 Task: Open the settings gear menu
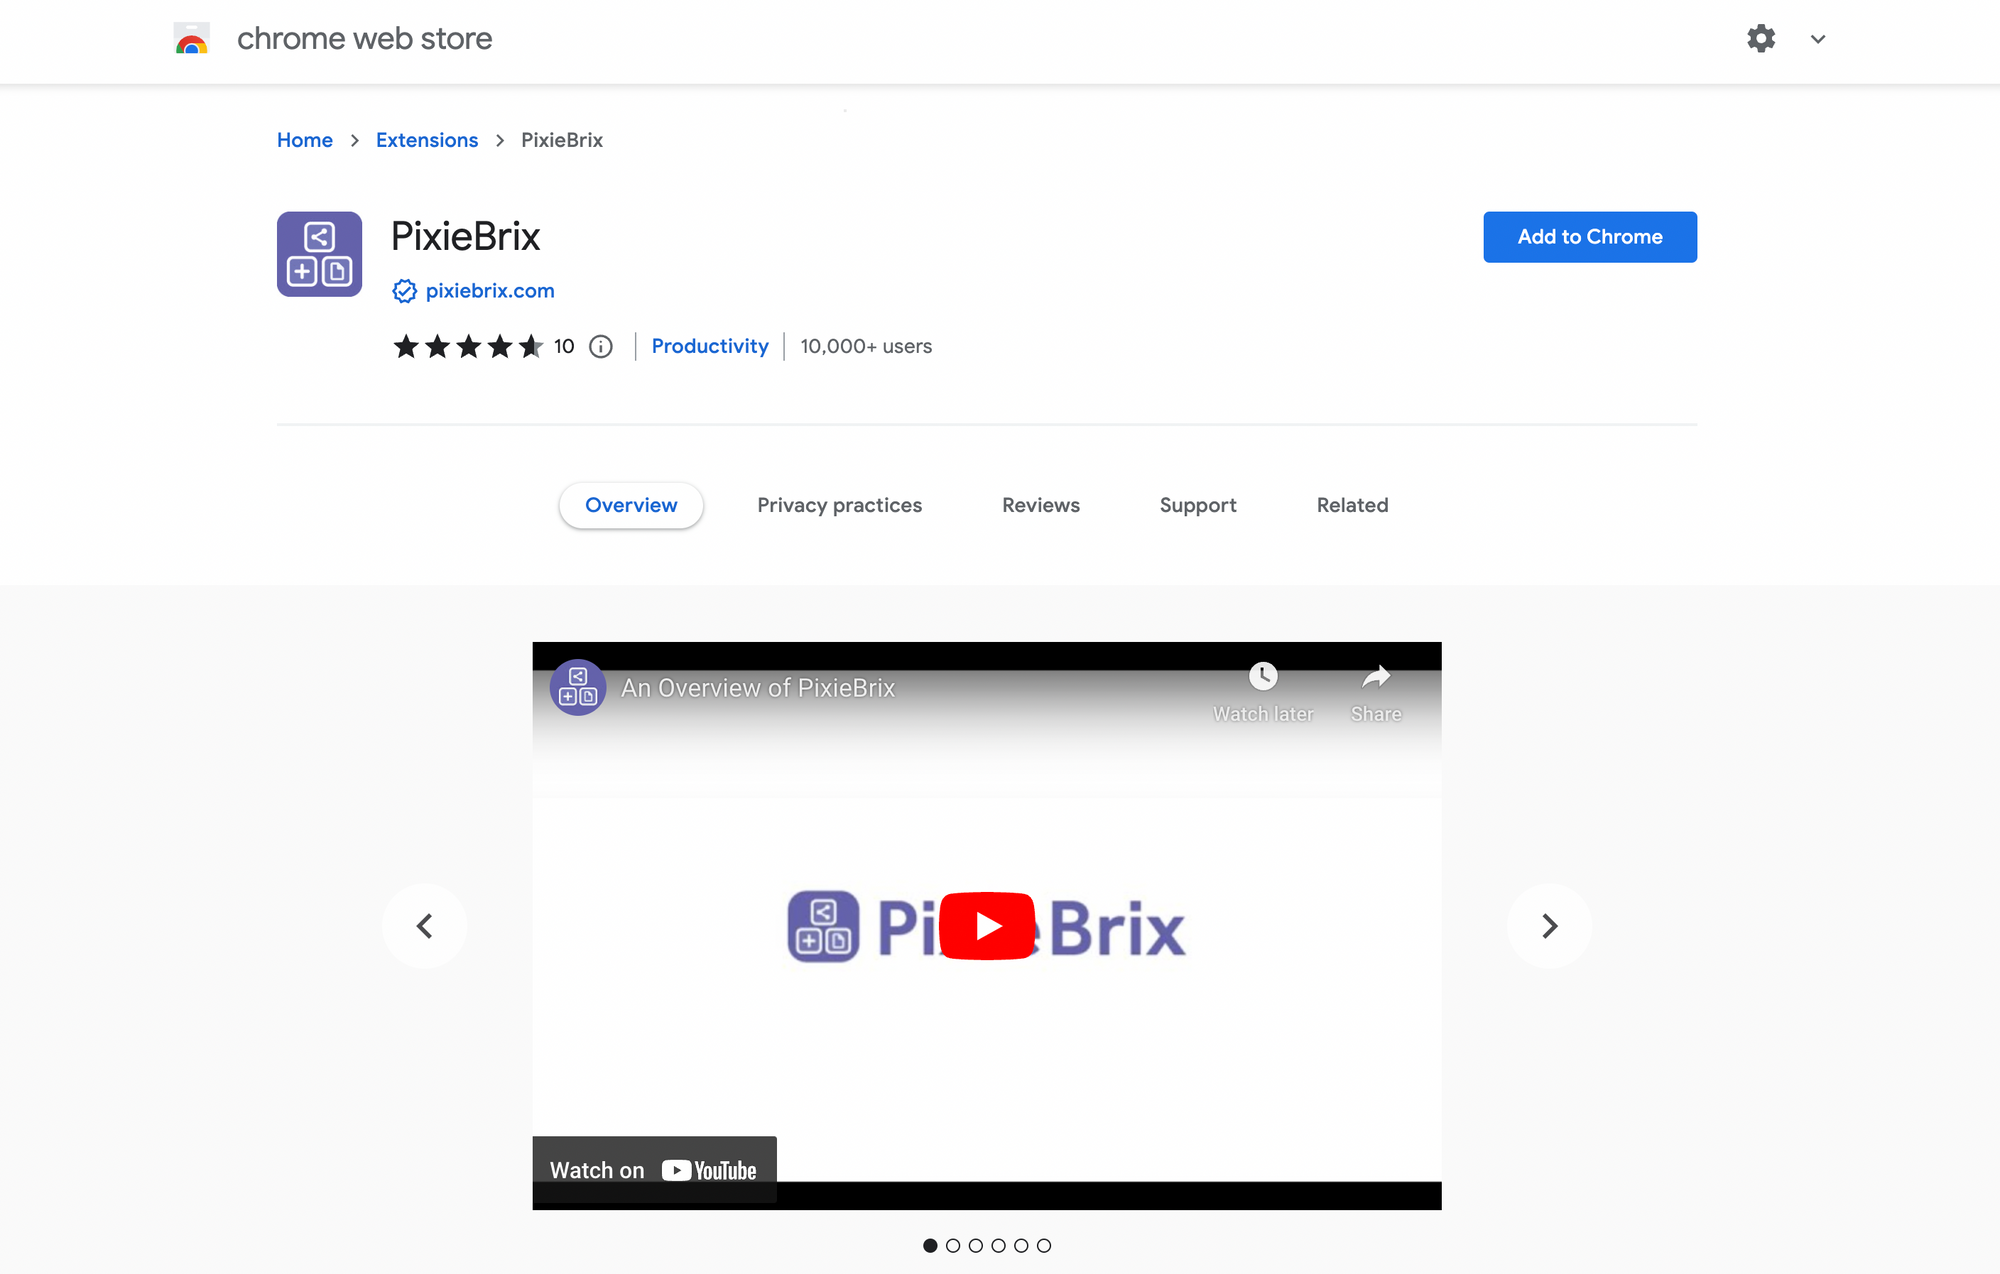point(1761,39)
